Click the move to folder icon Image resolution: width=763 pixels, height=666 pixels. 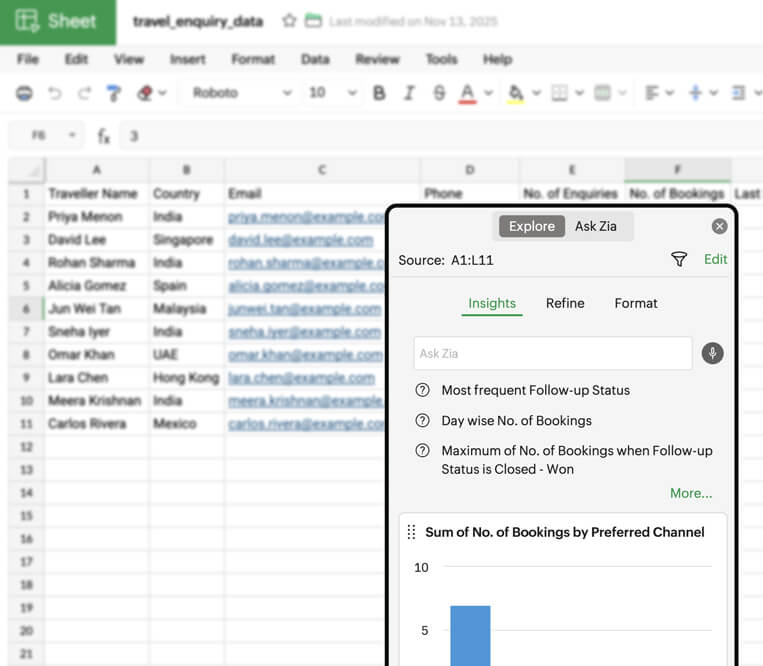pos(313,21)
